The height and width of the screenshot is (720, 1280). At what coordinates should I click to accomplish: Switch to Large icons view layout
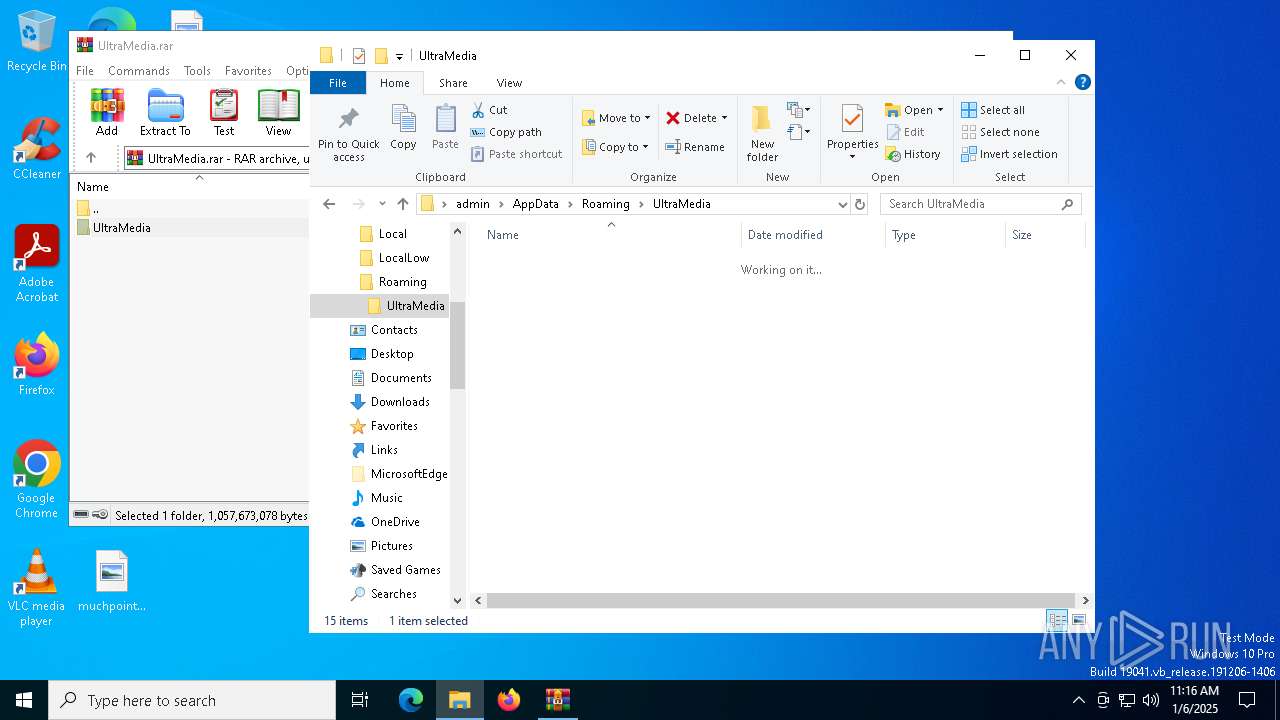point(1079,621)
